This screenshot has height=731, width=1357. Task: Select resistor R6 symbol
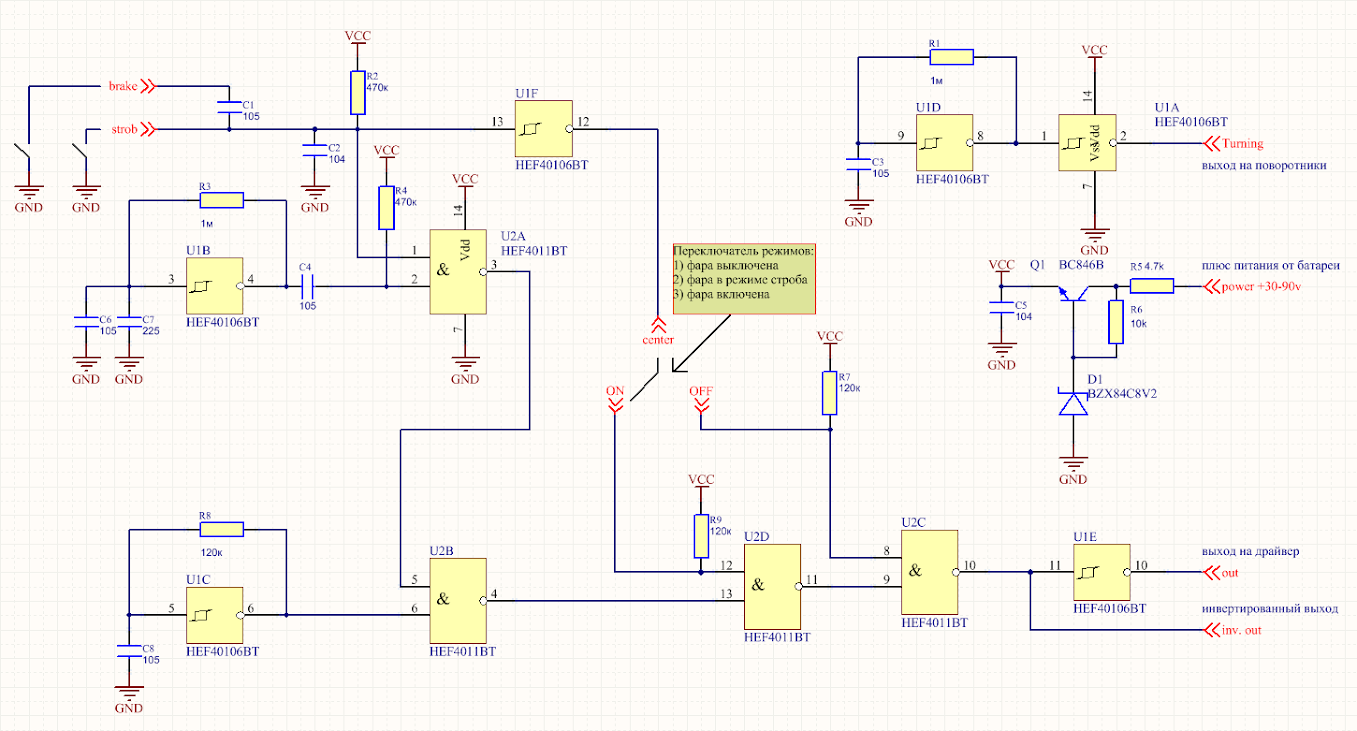click(1116, 322)
